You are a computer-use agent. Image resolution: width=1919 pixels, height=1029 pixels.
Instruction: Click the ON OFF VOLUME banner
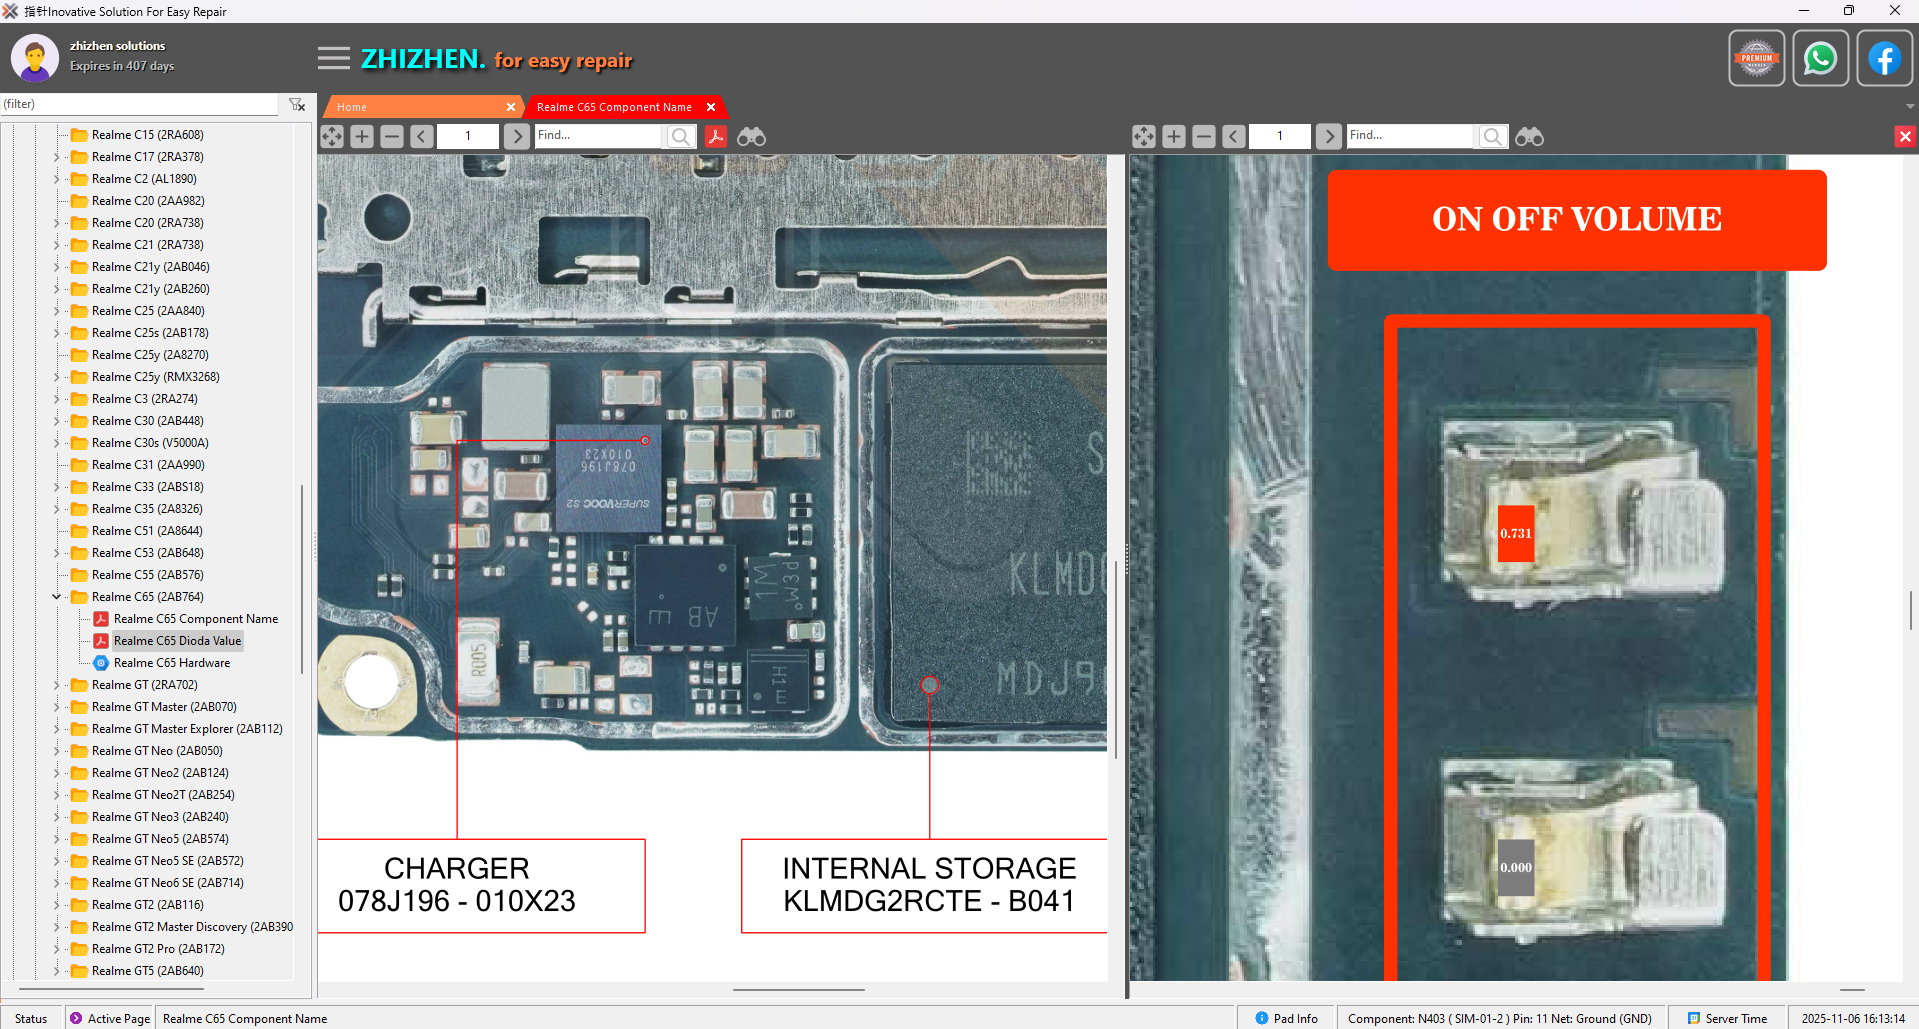(x=1577, y=220)
